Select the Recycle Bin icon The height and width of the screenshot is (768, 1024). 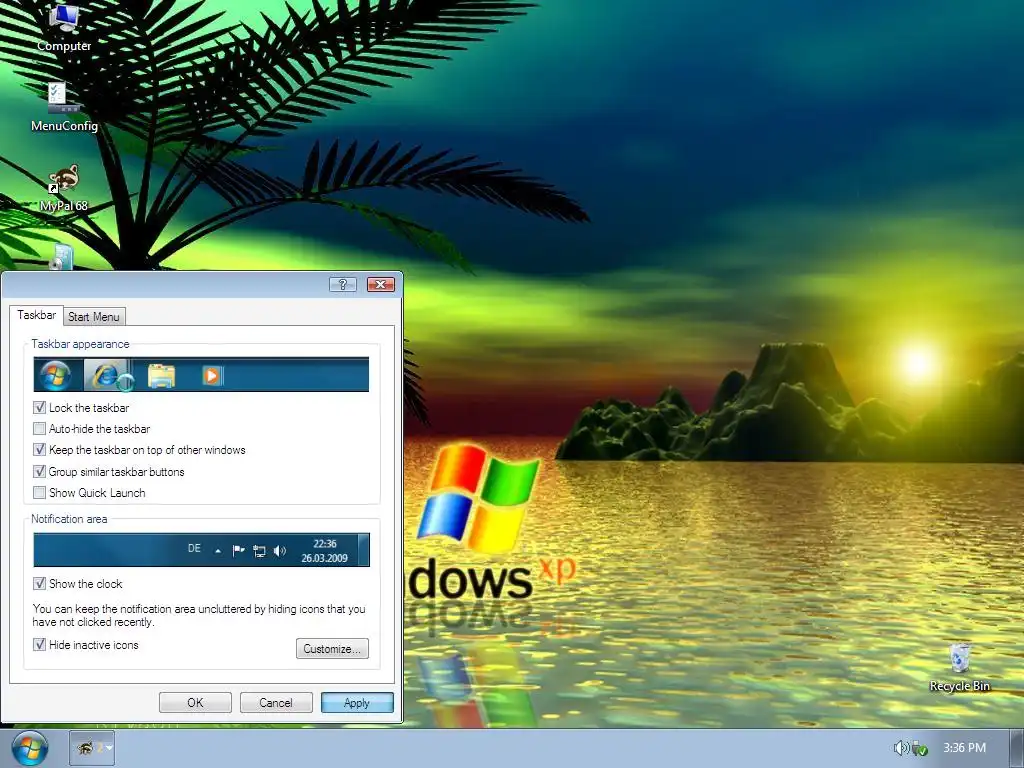959,667
